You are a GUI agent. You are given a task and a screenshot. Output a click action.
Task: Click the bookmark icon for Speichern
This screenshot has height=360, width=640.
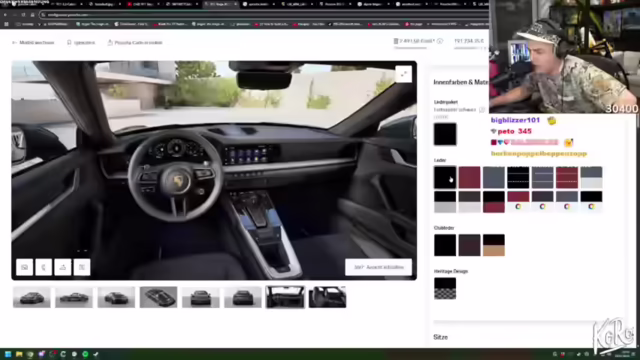69,42
